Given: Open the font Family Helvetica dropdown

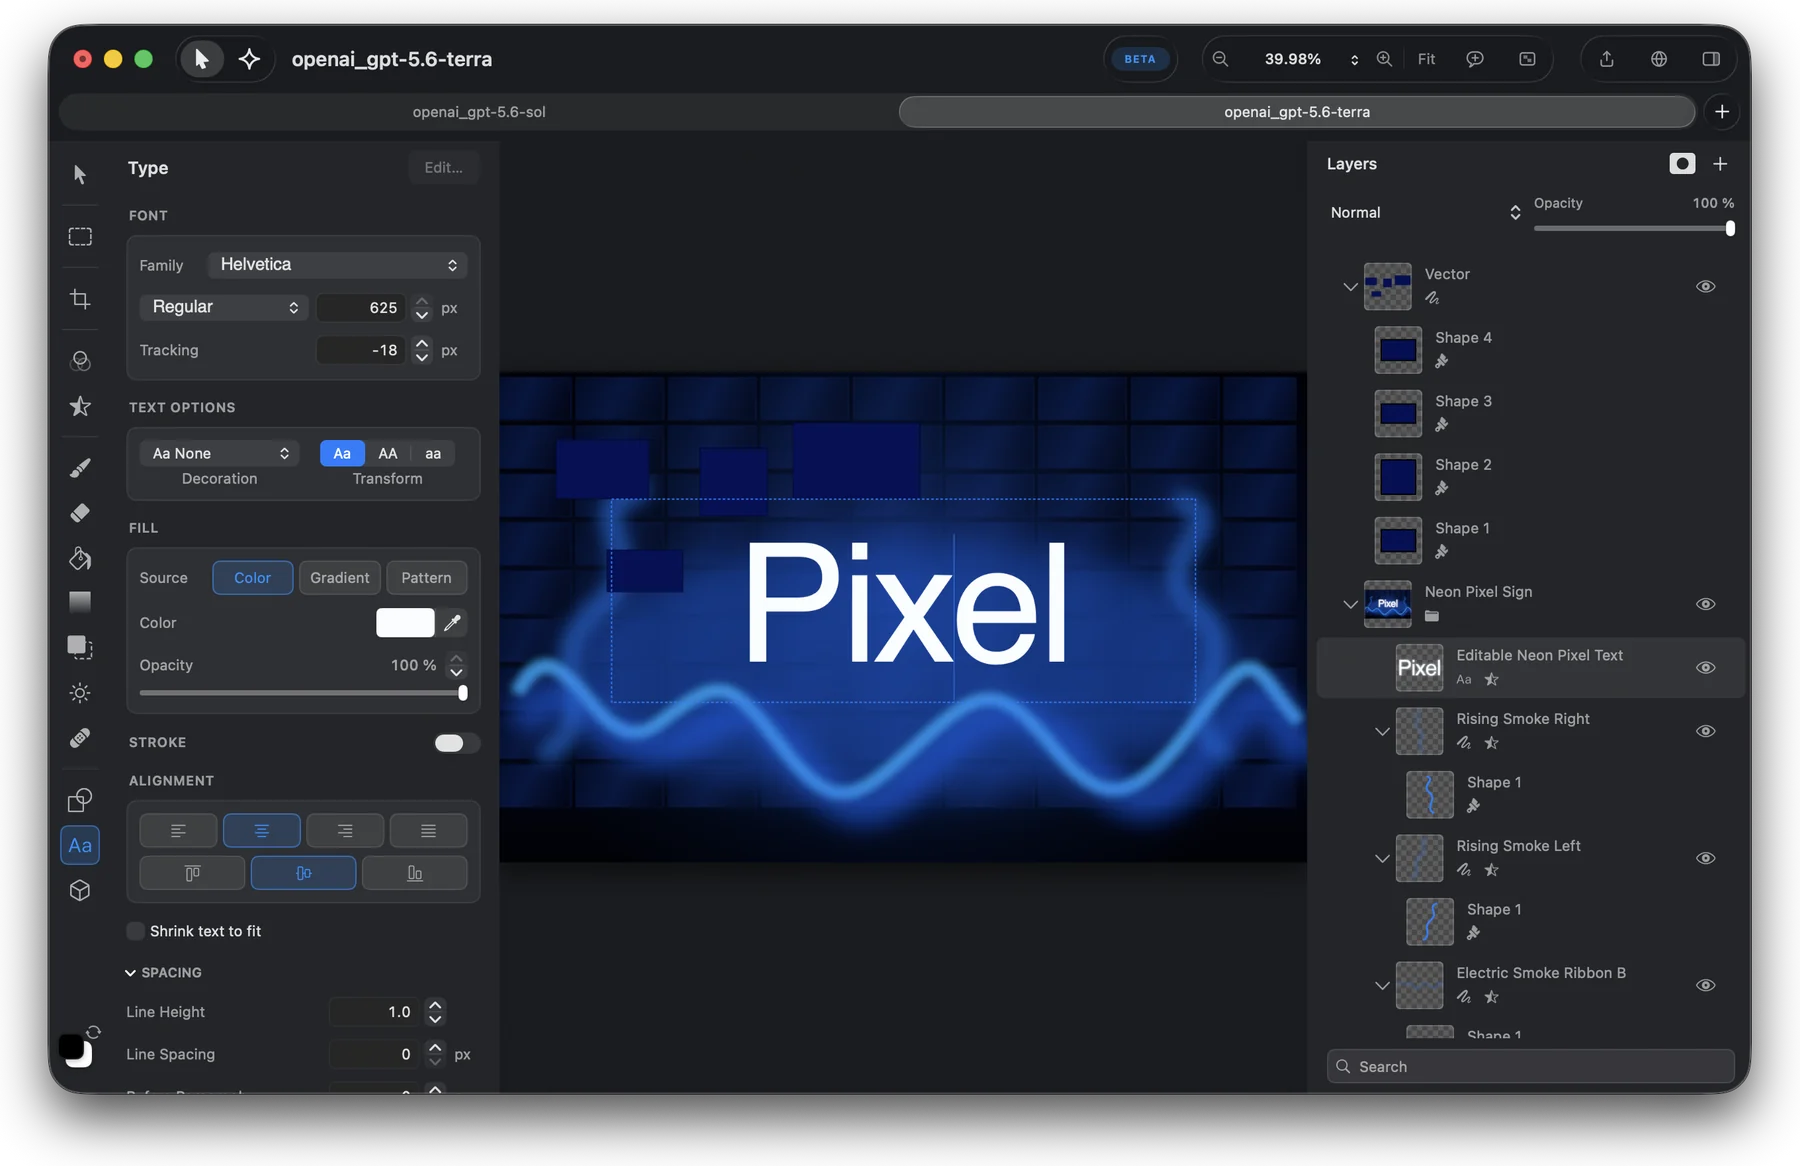Looking at the screenshot, I should point(337,264).
